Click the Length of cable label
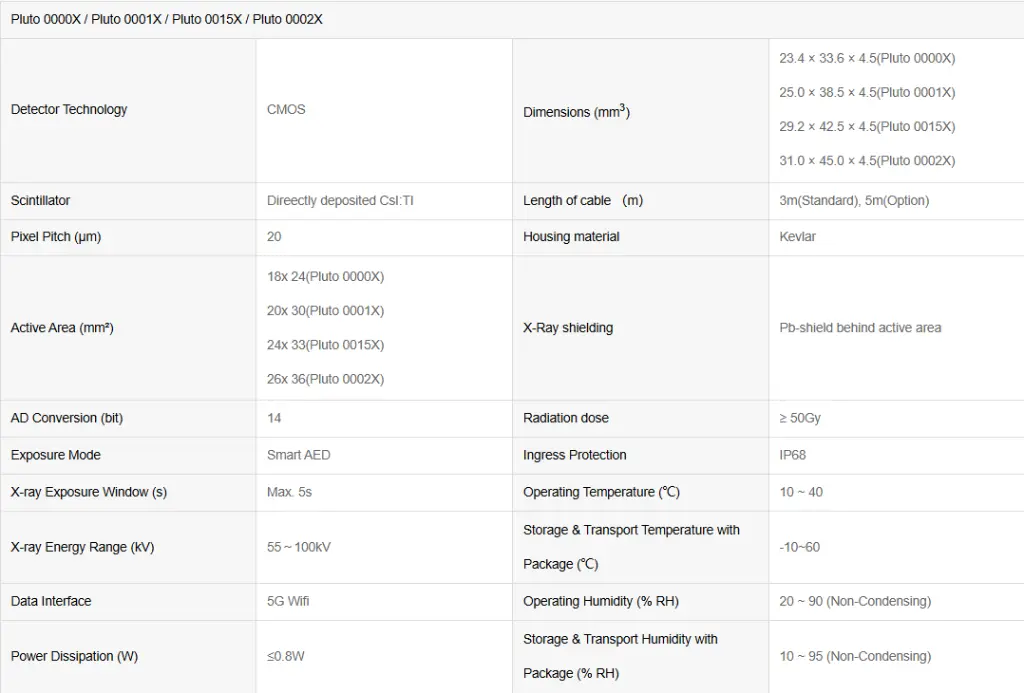 click(582, 200)
